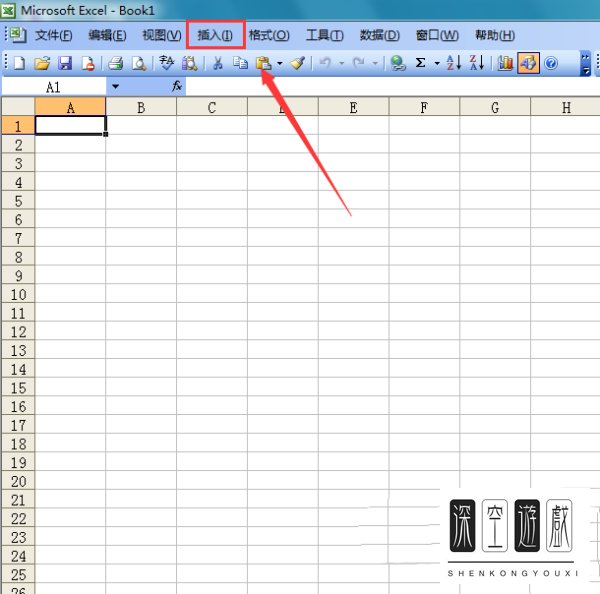Image resolution: width=600 pixels, height=594 pixels.
Task: Select the row 10 header
Action: coord(17,294)
